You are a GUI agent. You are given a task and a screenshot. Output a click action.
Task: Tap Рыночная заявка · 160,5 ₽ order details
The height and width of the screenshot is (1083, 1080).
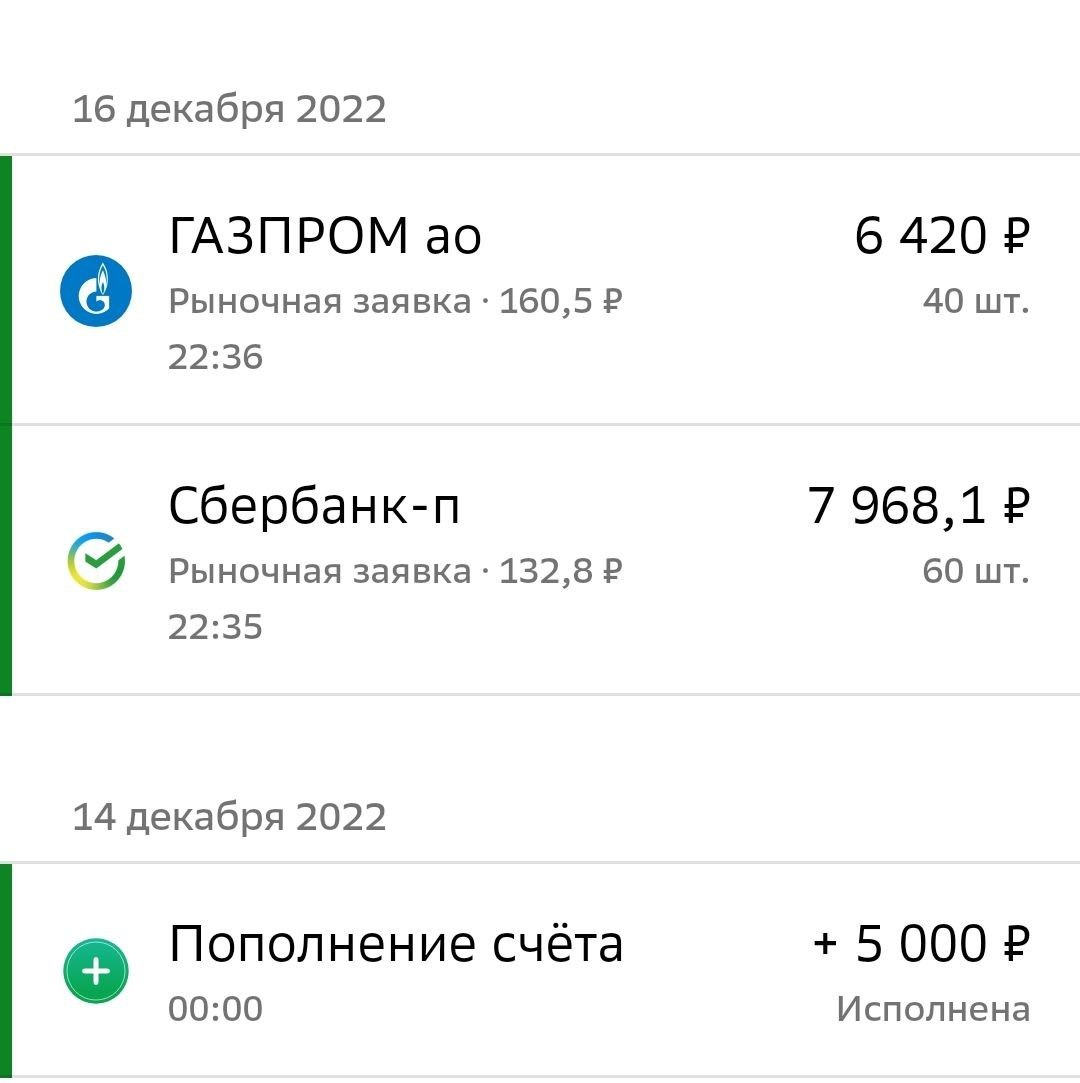click(396, 301)
